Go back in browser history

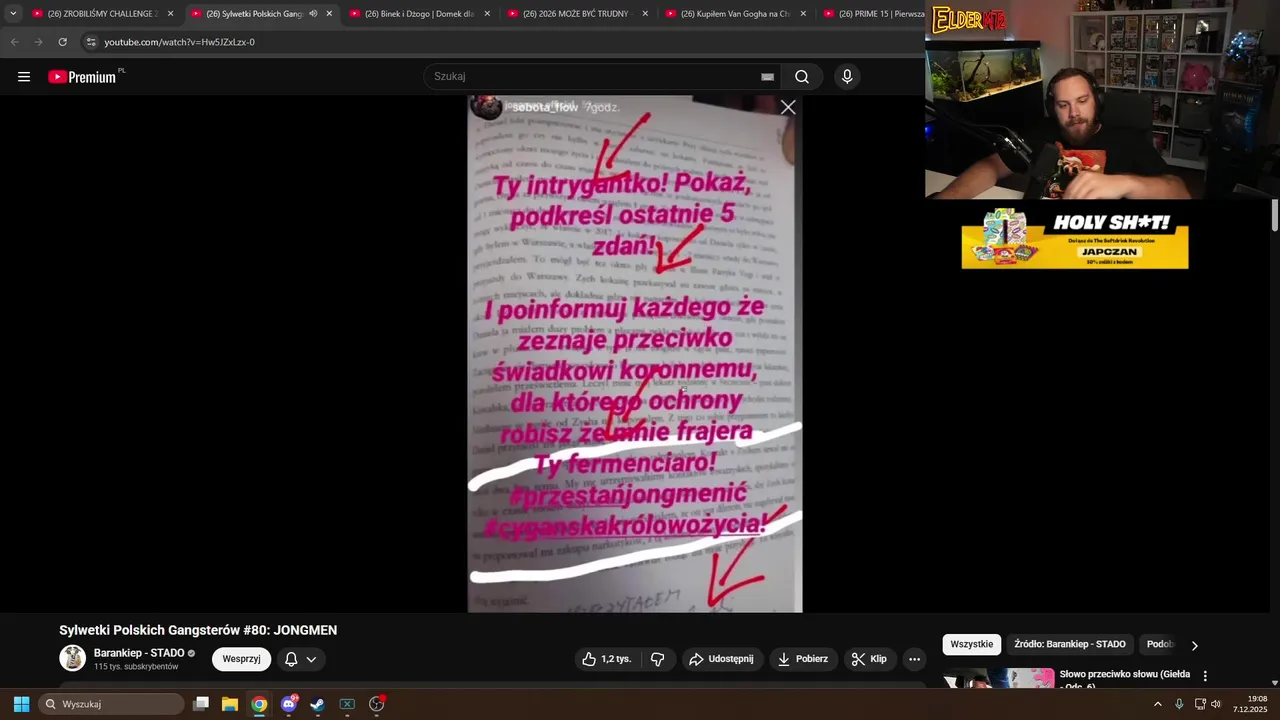point(14,42)
